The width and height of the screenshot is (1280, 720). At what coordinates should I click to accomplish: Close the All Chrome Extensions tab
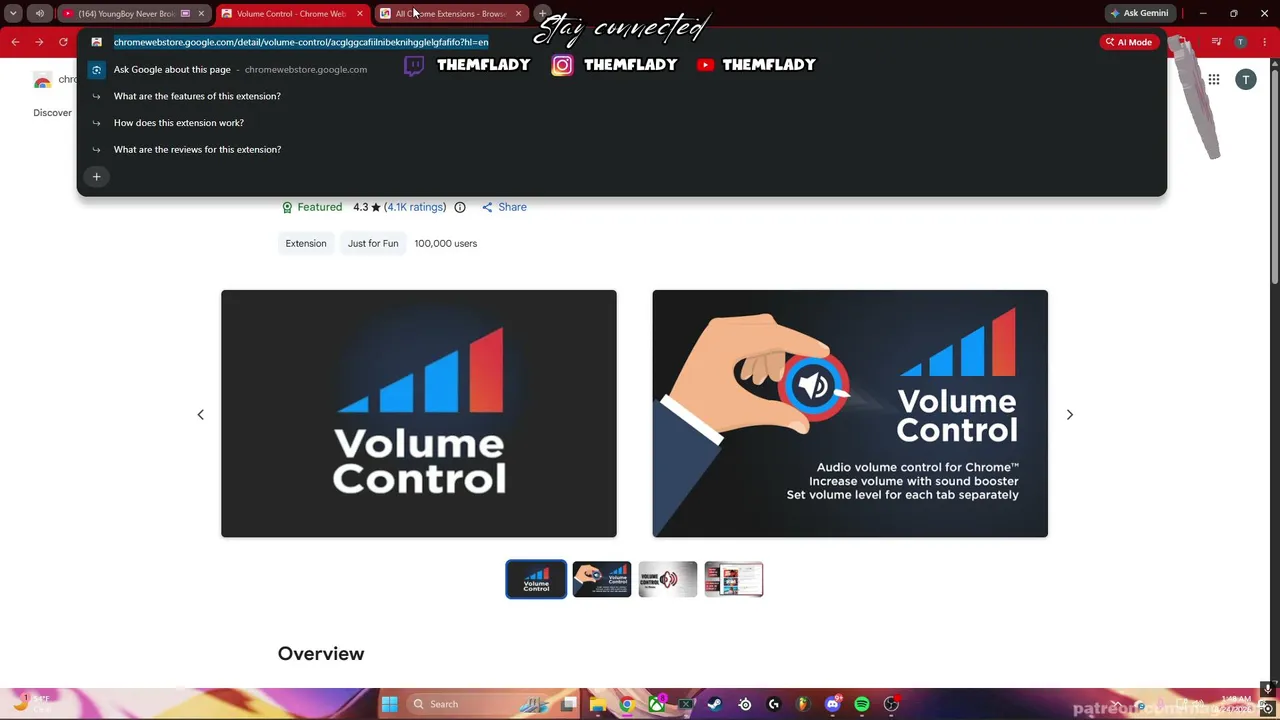click(x=518, y=14)
